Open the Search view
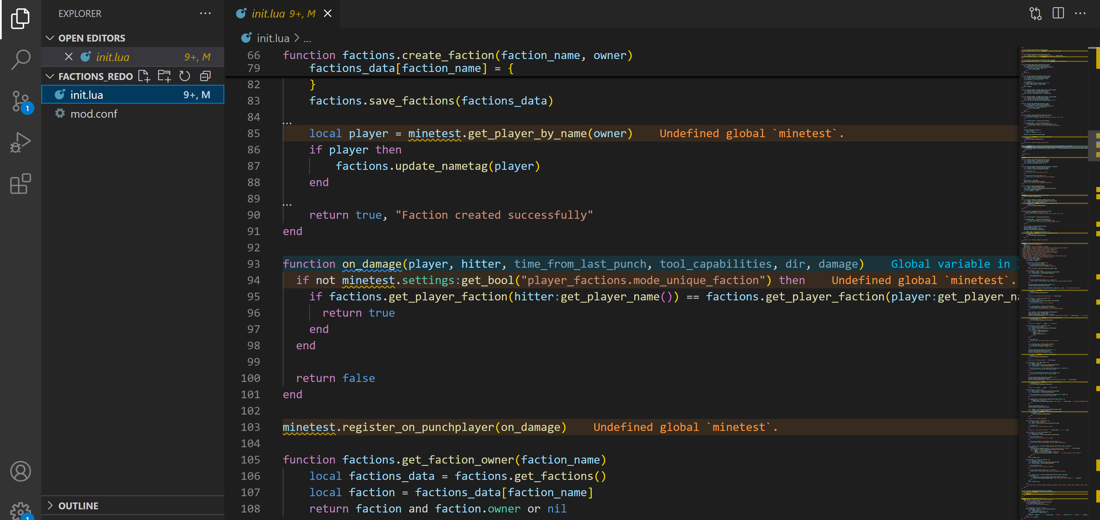This screenshot has height=520, width=1100. [x=20, y=60]
